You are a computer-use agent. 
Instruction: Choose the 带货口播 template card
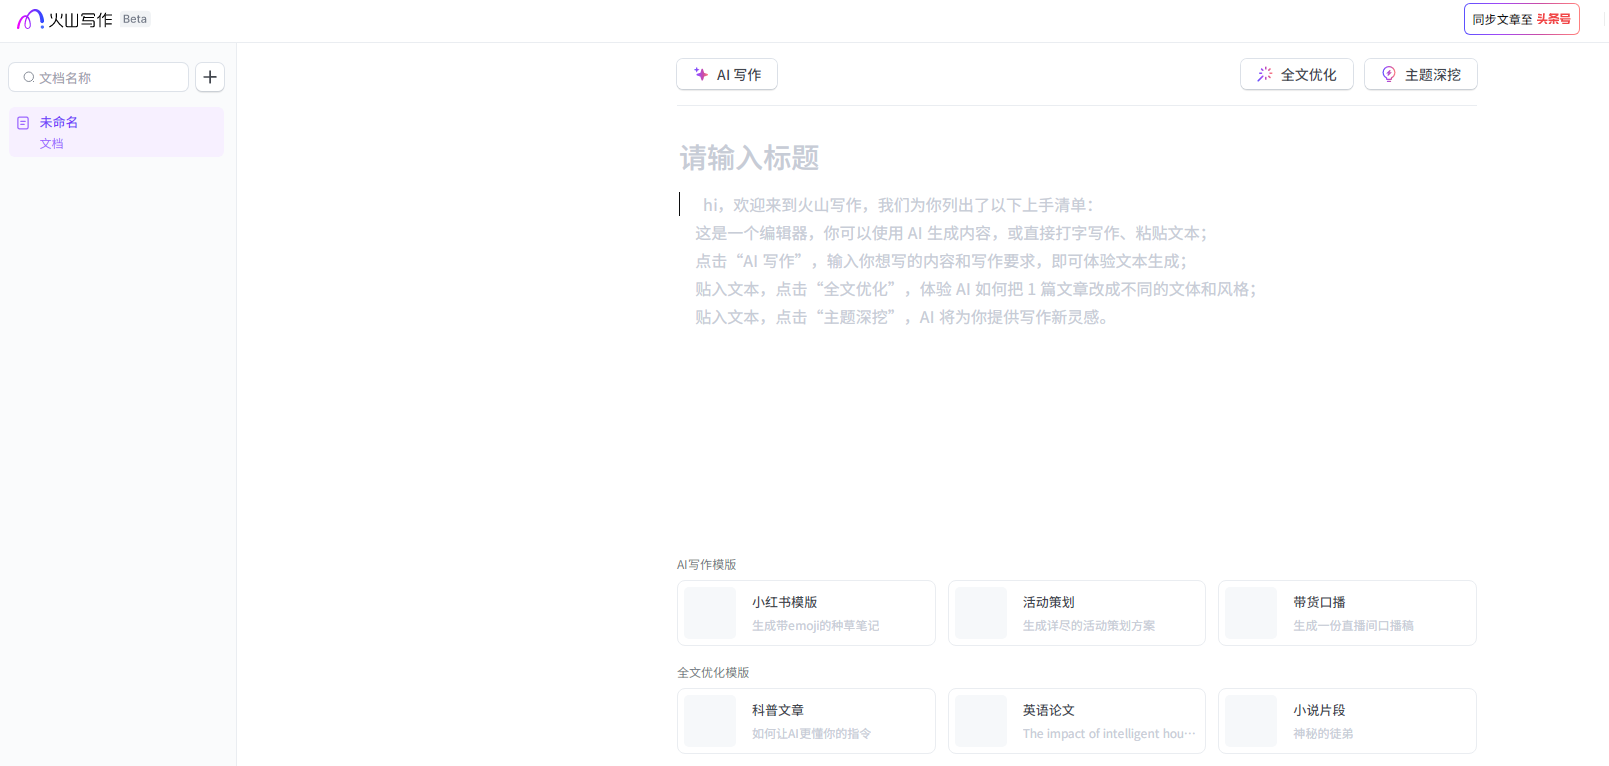pos(1346,613)
